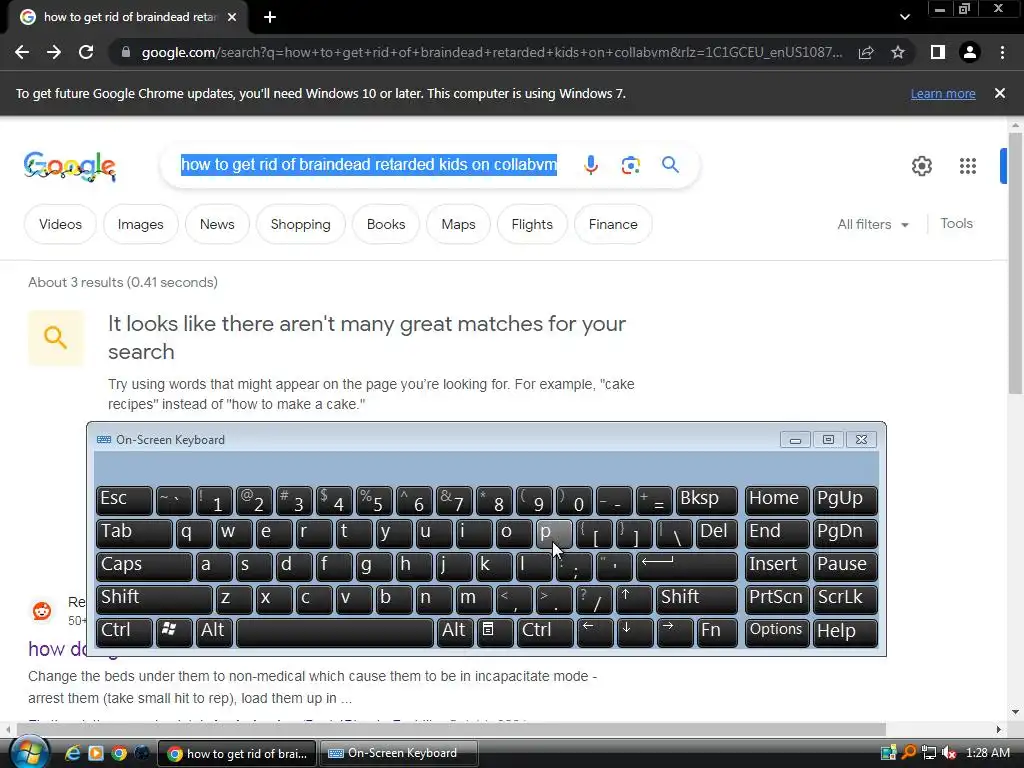Viewport: 1024px width, 768px height.
Task: Open Google settings gear icon
Action: (x=921, y=166)
